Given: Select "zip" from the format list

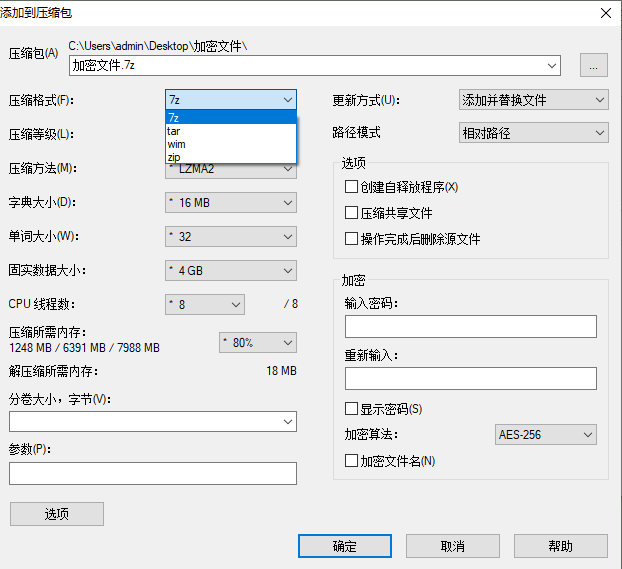Looking at the screenshot, I should tap(174, 157).
